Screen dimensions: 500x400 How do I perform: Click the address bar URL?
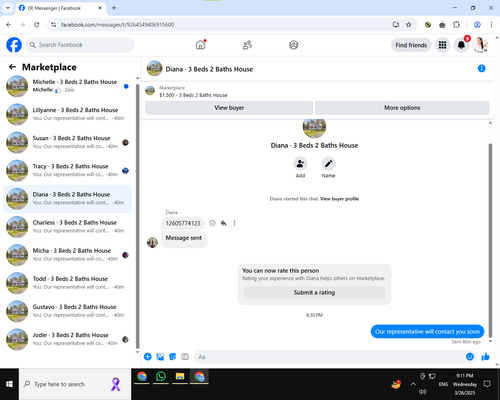click(117, 25)
